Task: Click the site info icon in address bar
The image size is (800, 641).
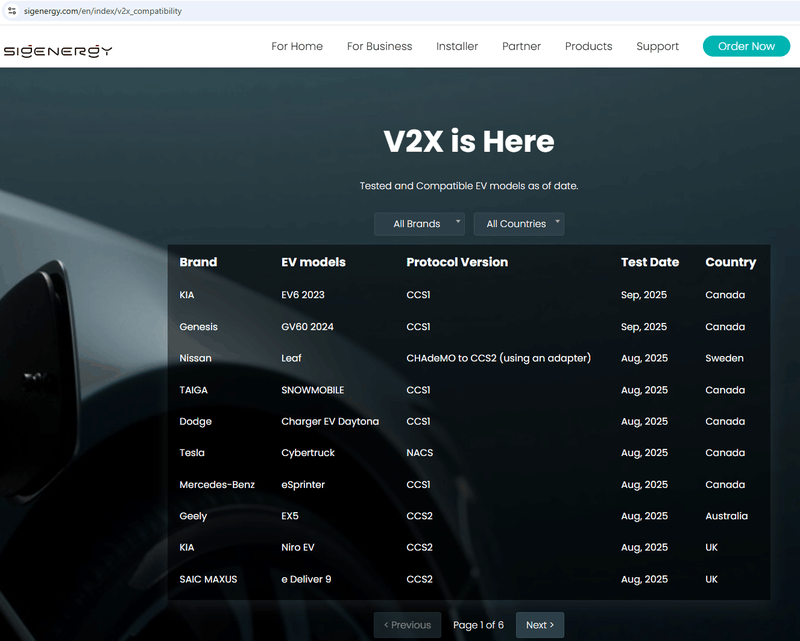Action: 12,11
